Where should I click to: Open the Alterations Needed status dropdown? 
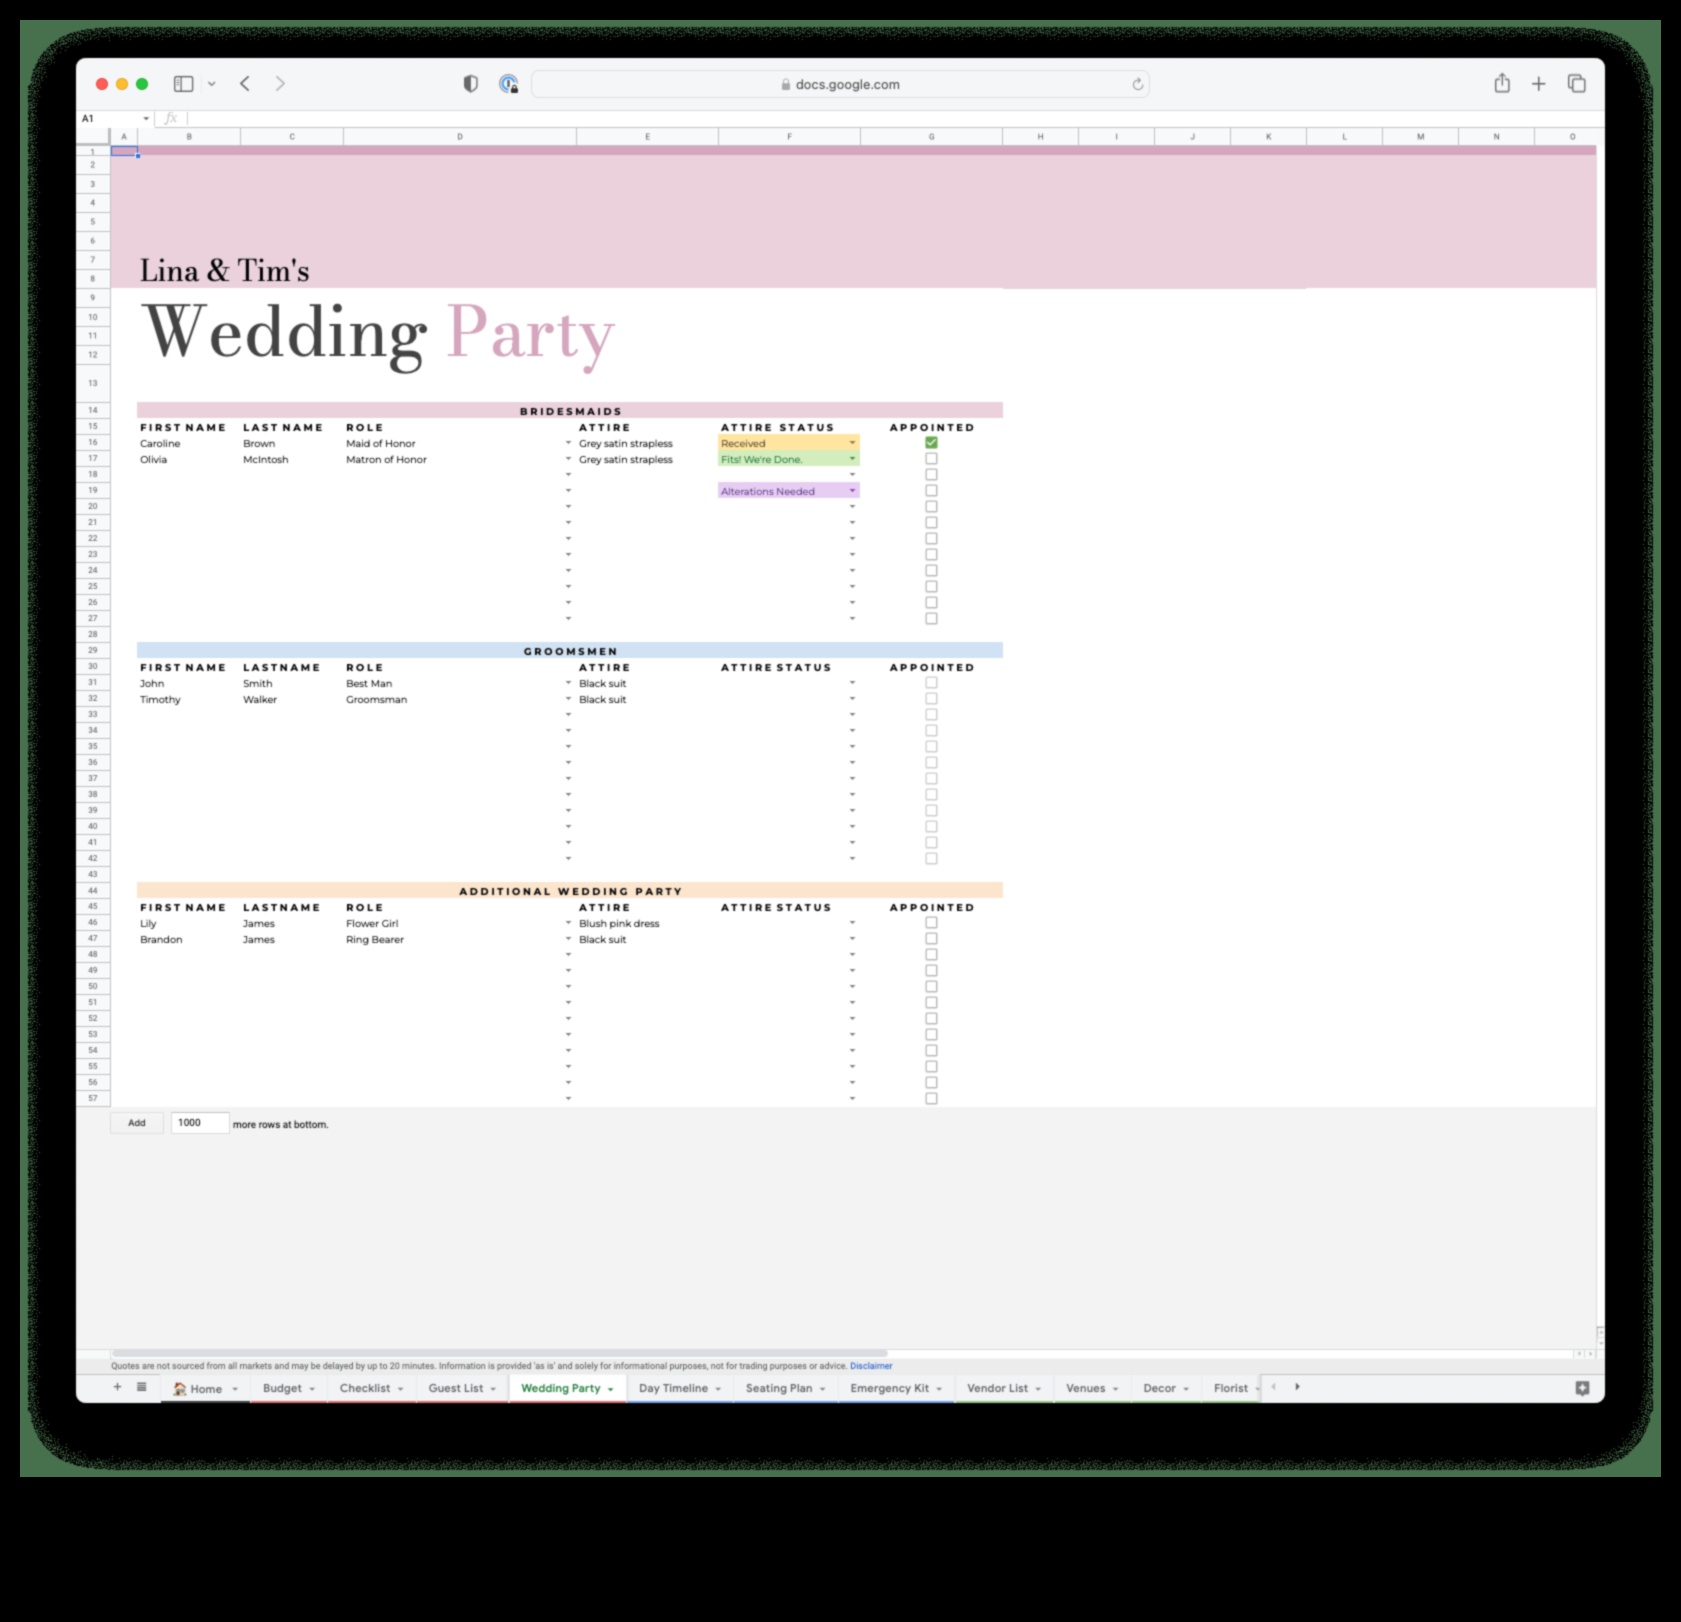(852, 490)
